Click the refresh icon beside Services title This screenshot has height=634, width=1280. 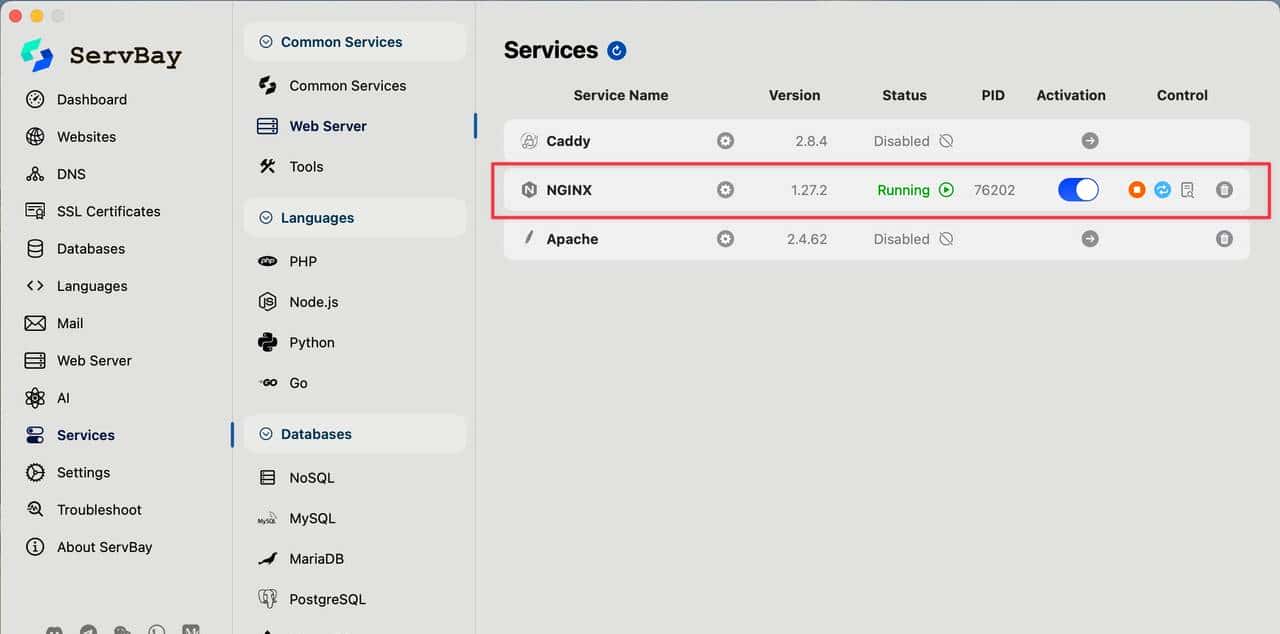(x=617, y=51)
